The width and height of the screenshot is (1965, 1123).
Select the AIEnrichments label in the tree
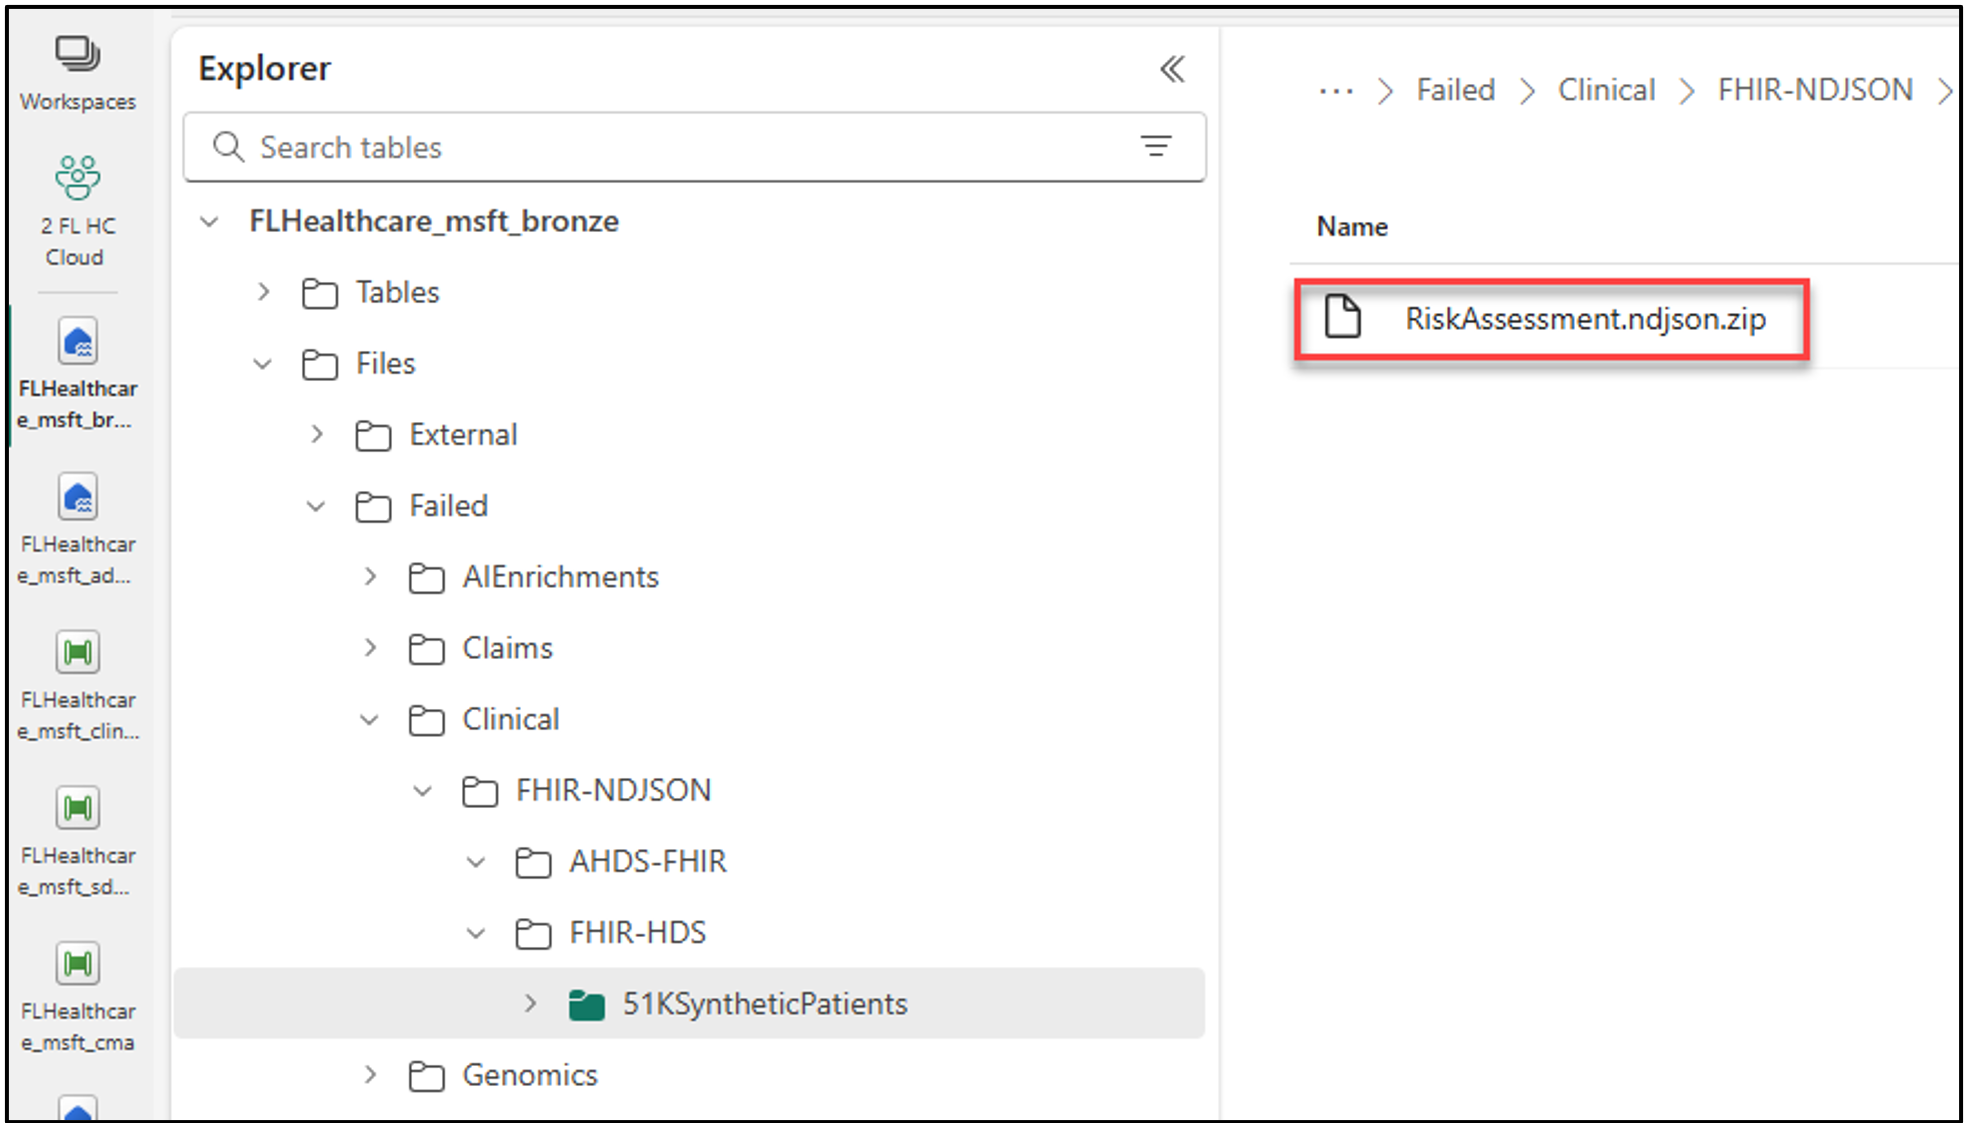coord(560,577)
